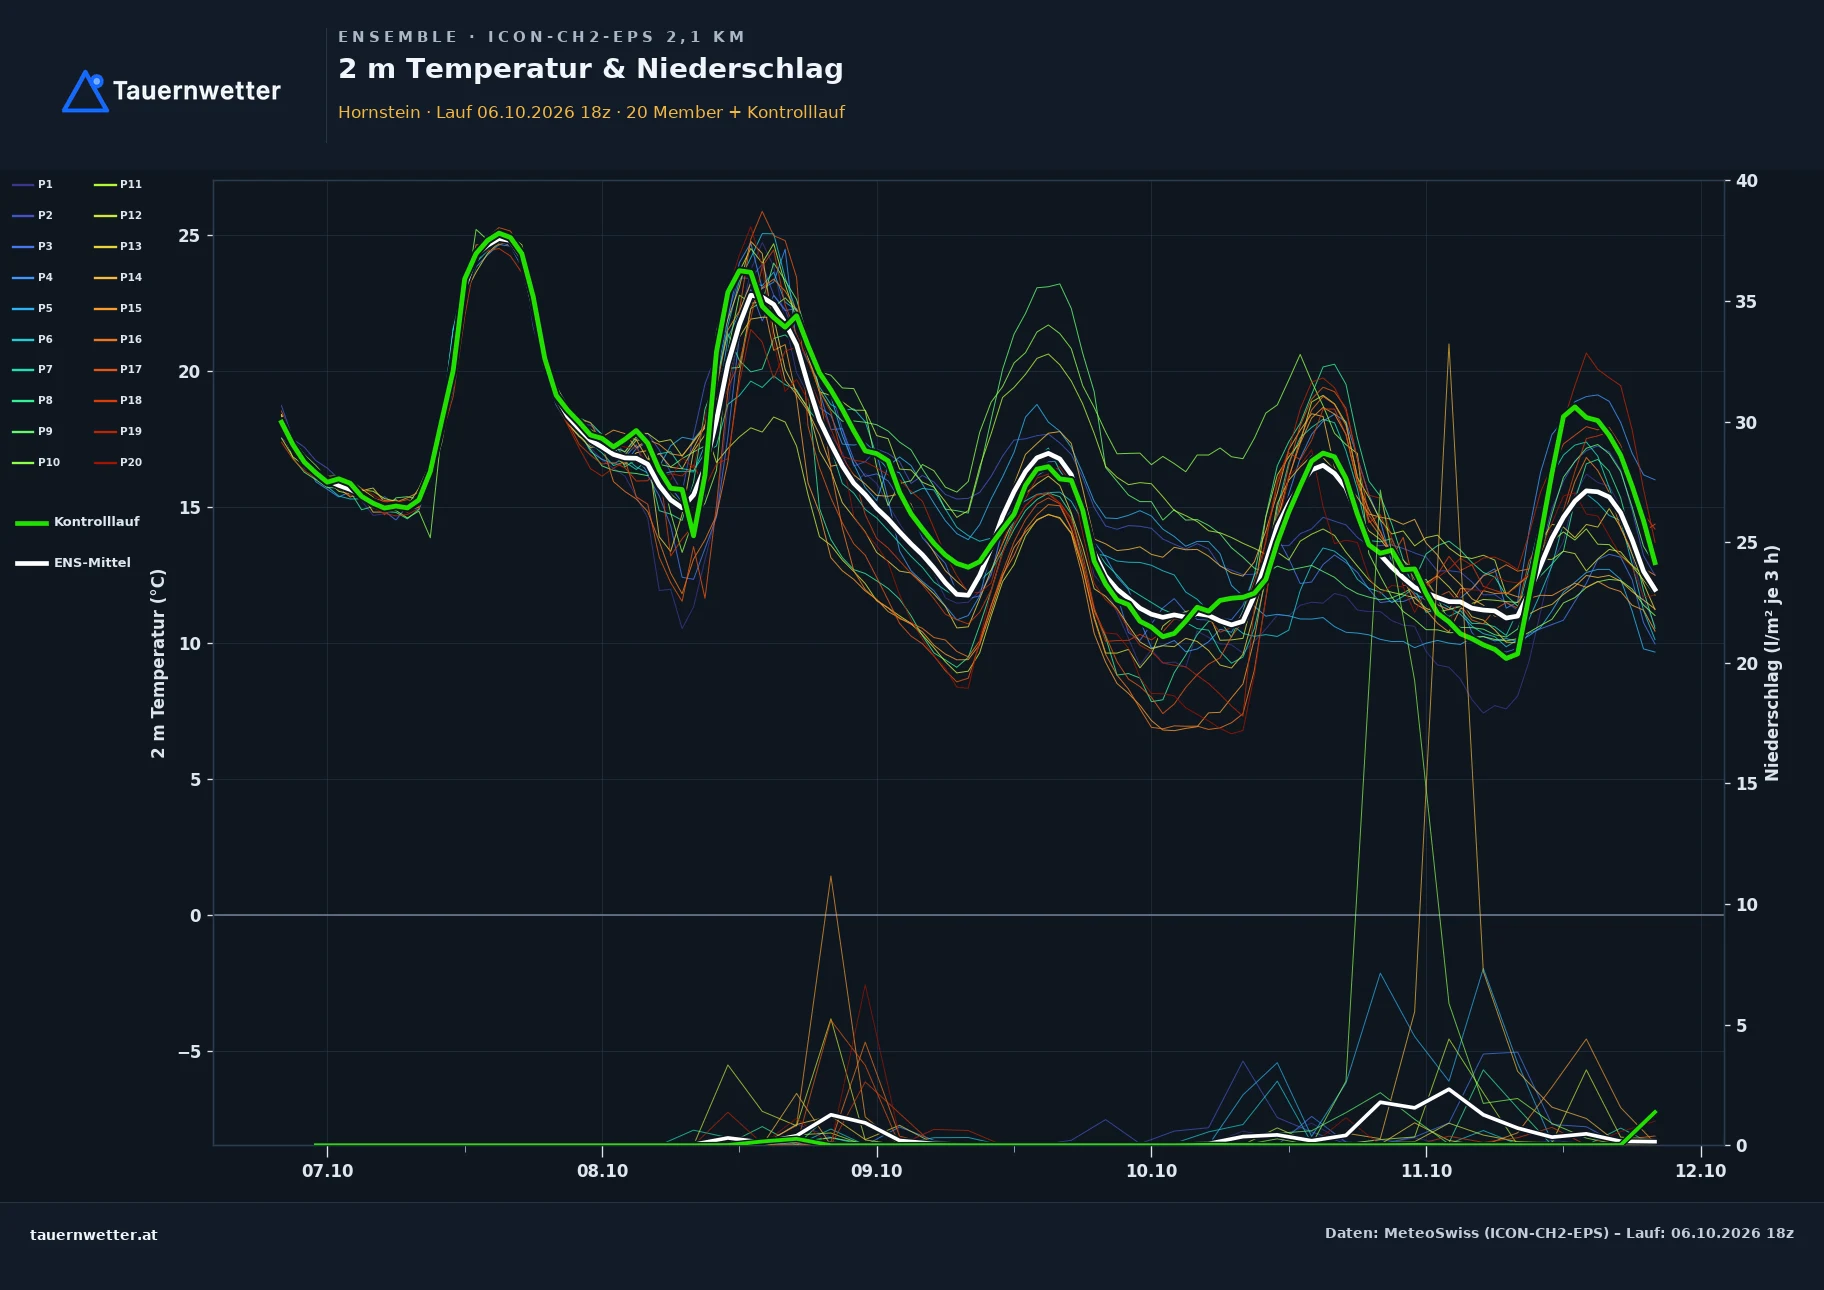Click the 09.10 date tick label

click(876, 1171)
